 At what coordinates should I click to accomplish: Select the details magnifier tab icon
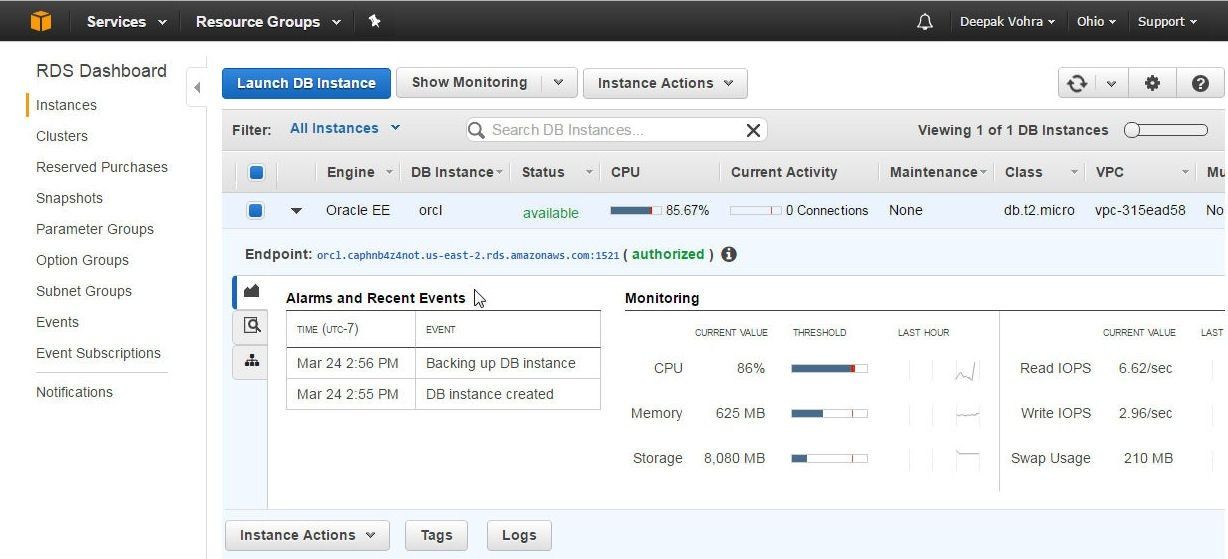251,325
